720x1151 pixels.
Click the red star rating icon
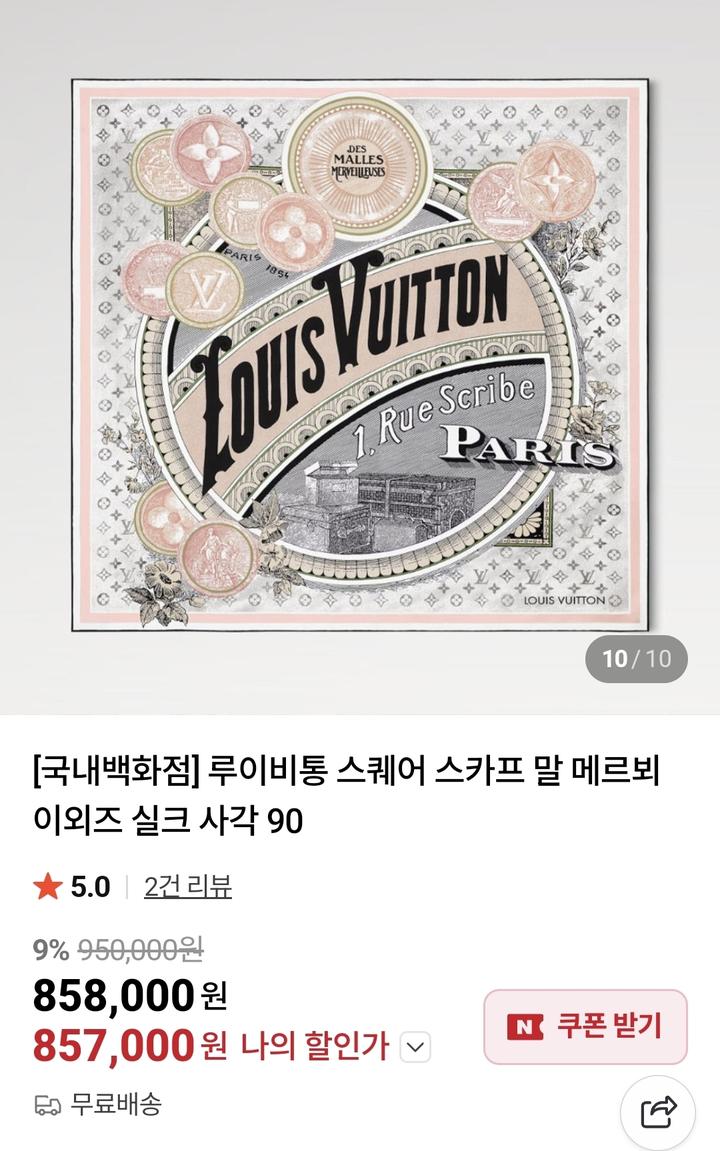click(x=48, y=887)
